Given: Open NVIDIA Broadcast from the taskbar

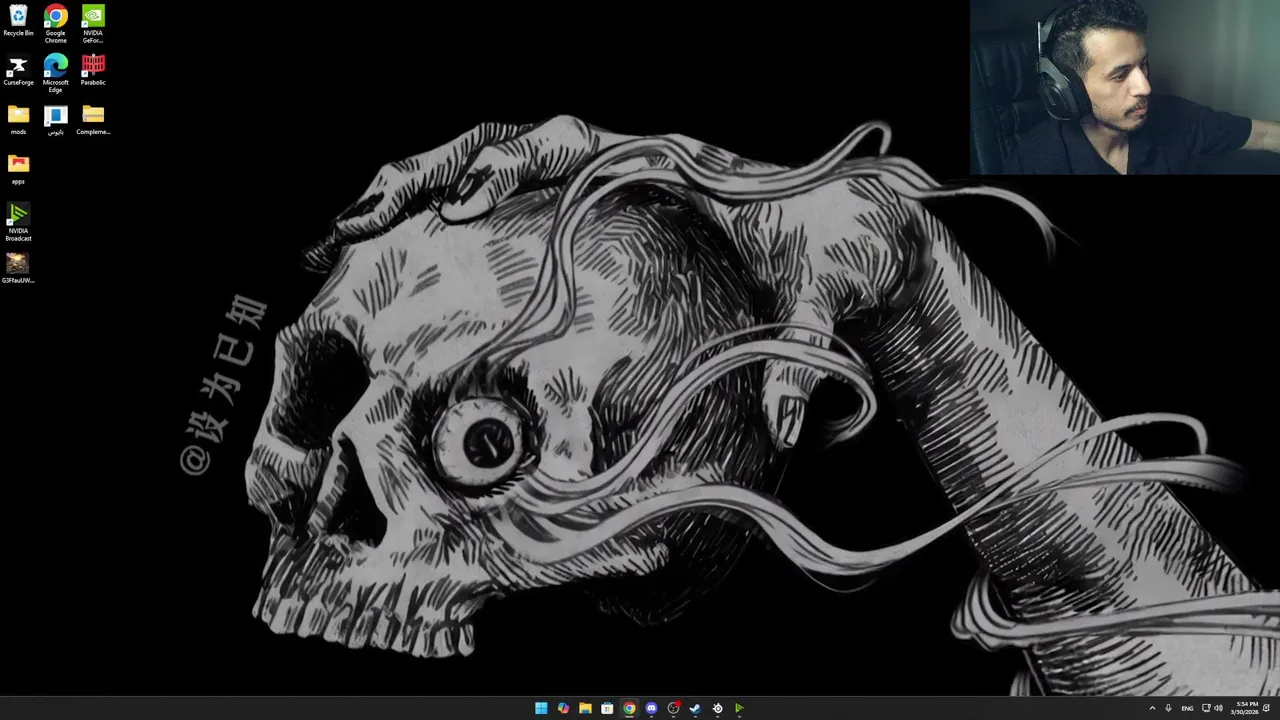Looking at the screenshot, I should (x=739, y=708).
